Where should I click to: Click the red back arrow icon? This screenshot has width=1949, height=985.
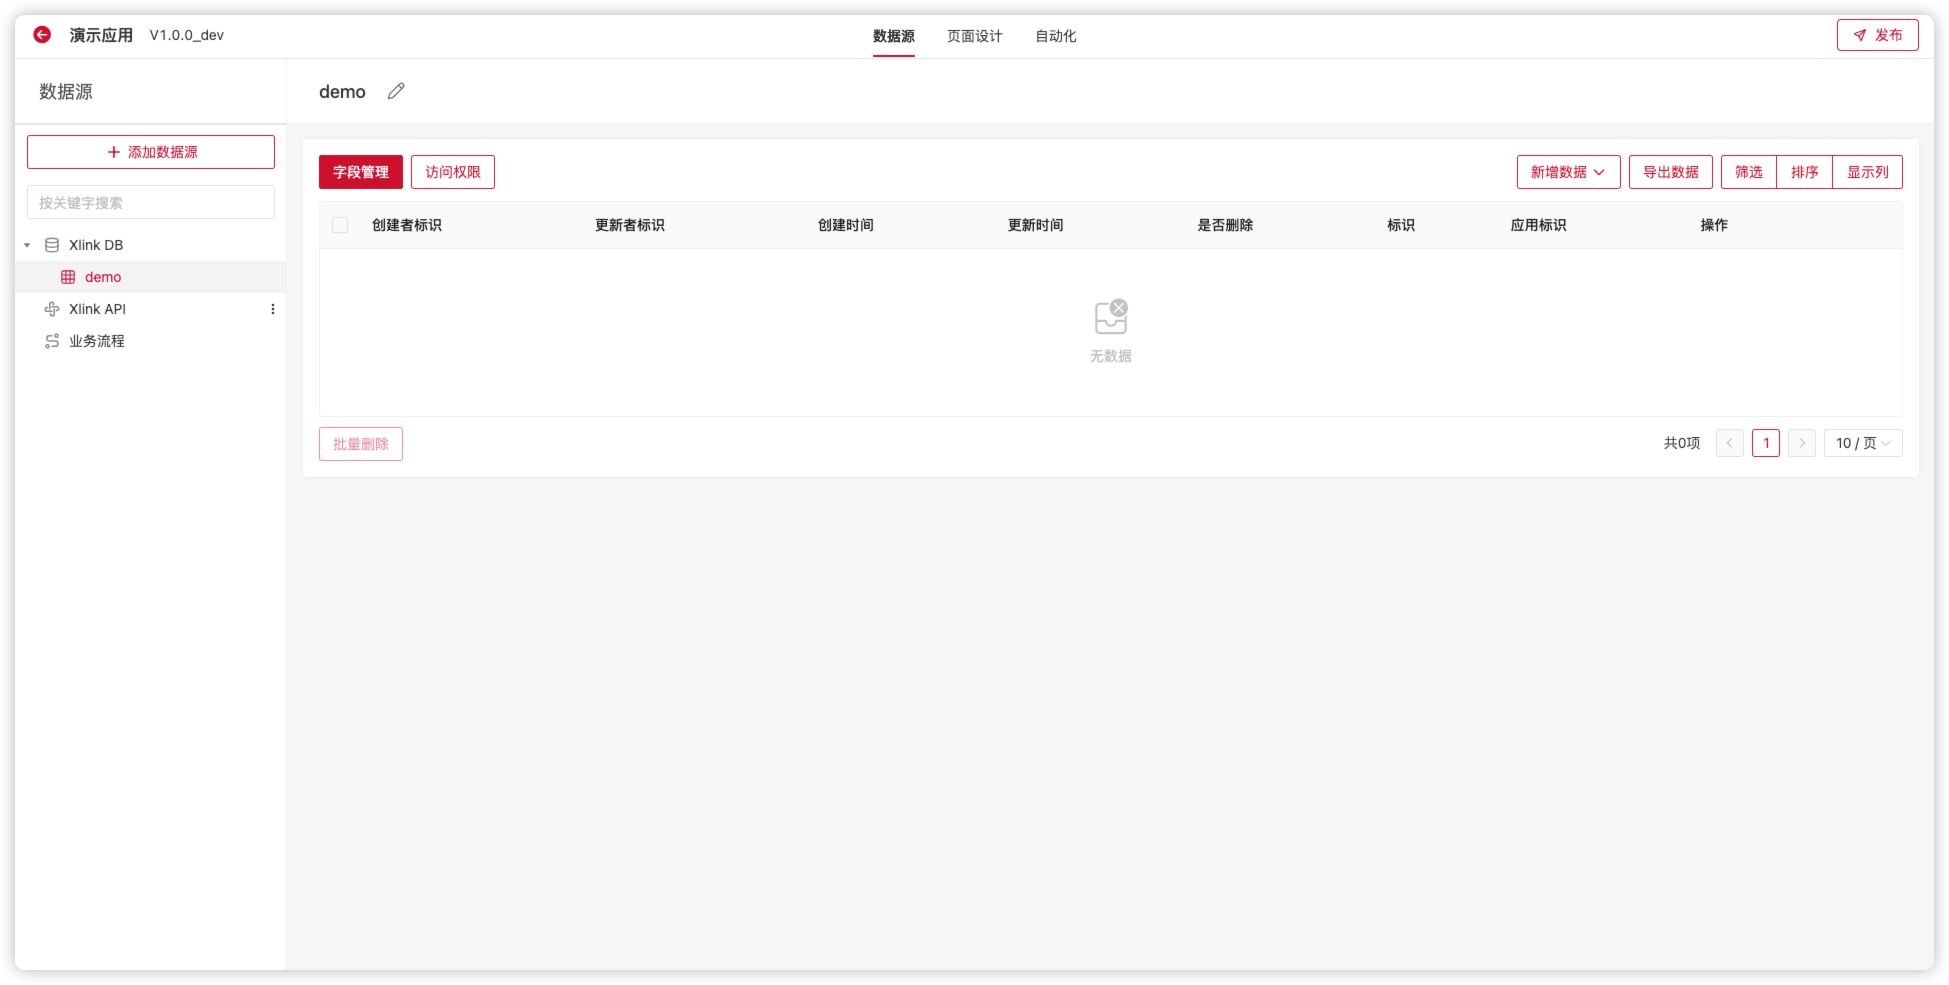[x=42, y=35]
